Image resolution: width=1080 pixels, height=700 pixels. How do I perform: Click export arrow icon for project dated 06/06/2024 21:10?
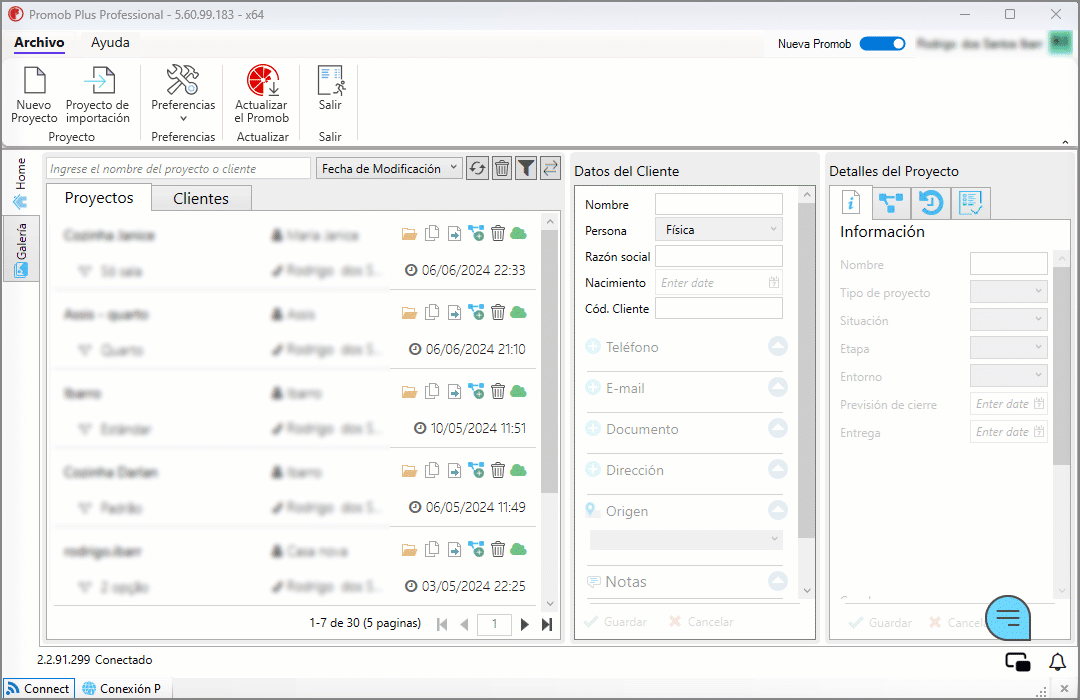tap(455, 313)
